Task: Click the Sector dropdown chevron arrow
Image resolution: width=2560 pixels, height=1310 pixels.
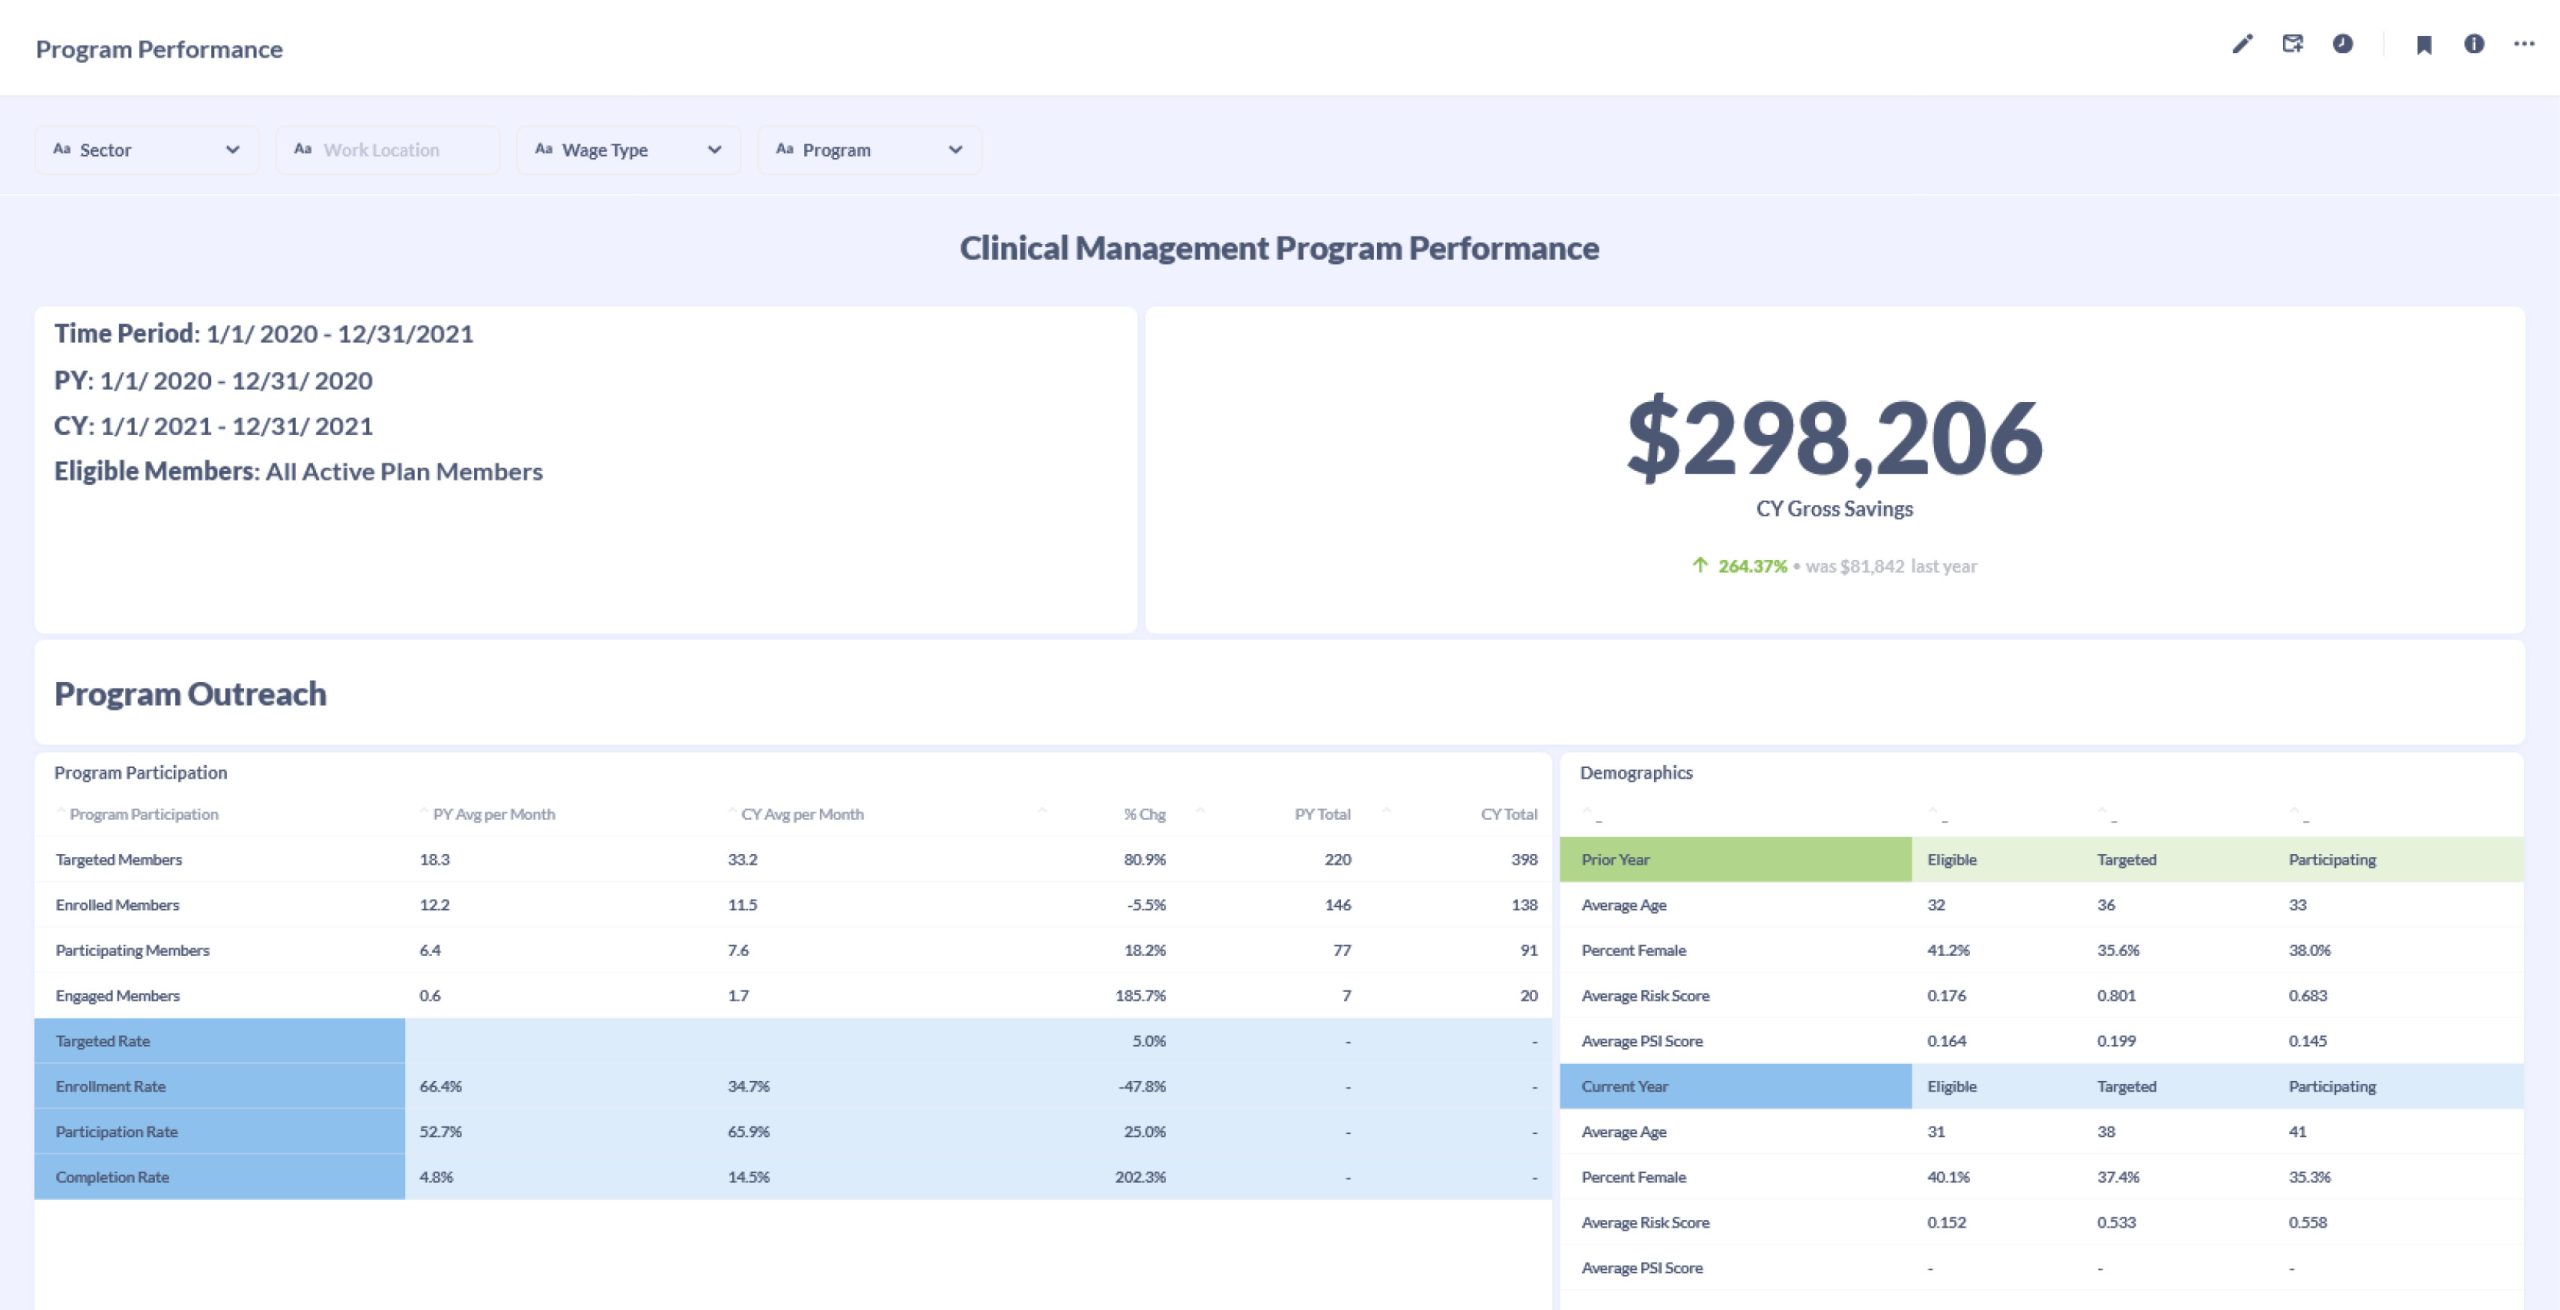Action: pyautogui.click(x=233, y=150)
